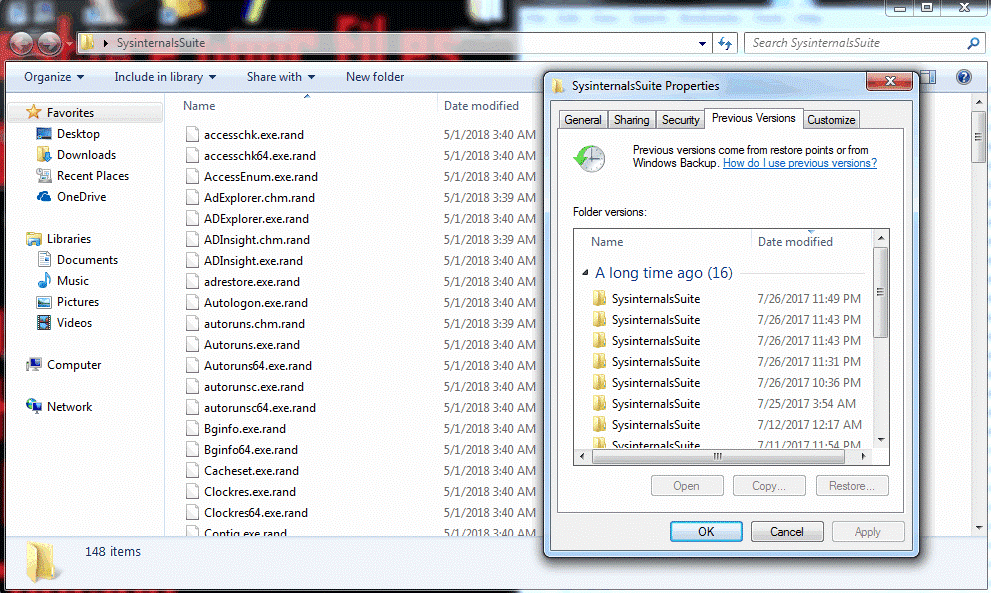The height and width of the screenshot is (593, 991).
Task: Select the Recent Places shortcut
Action: coord(95,175)
